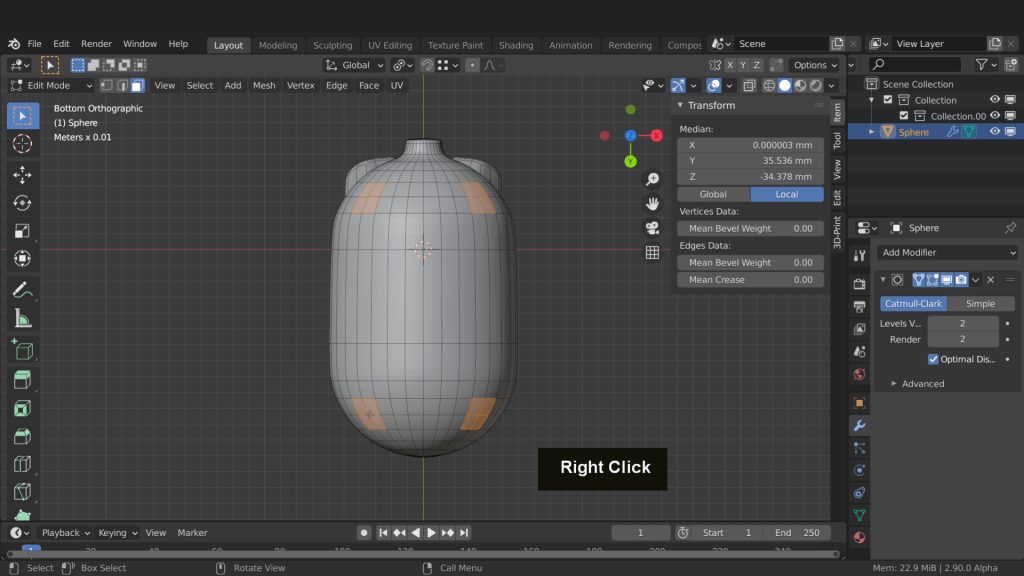
Task: Select the Simple subdivision type
Action: 980,304
